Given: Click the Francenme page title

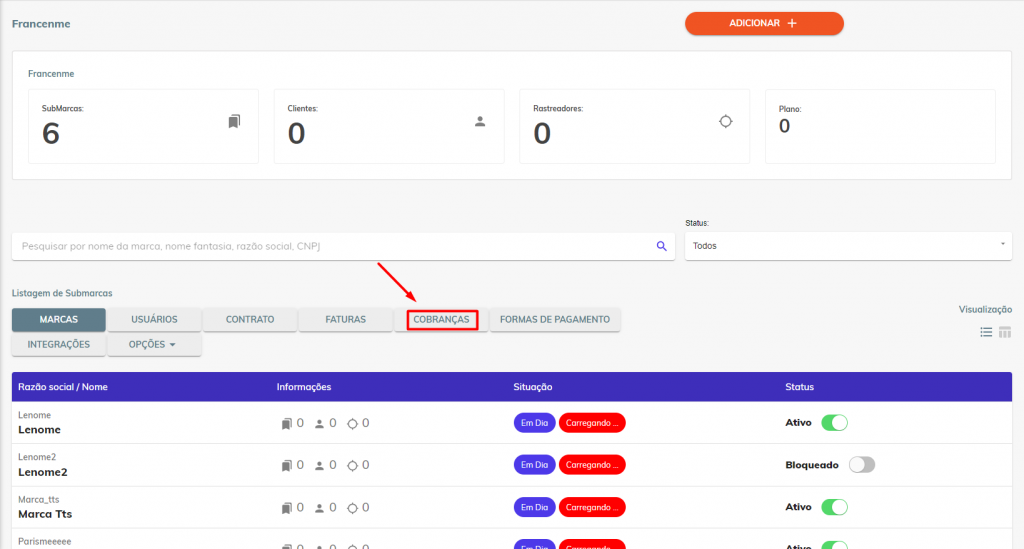Looking at the screenshot, I should coord(41,24).
